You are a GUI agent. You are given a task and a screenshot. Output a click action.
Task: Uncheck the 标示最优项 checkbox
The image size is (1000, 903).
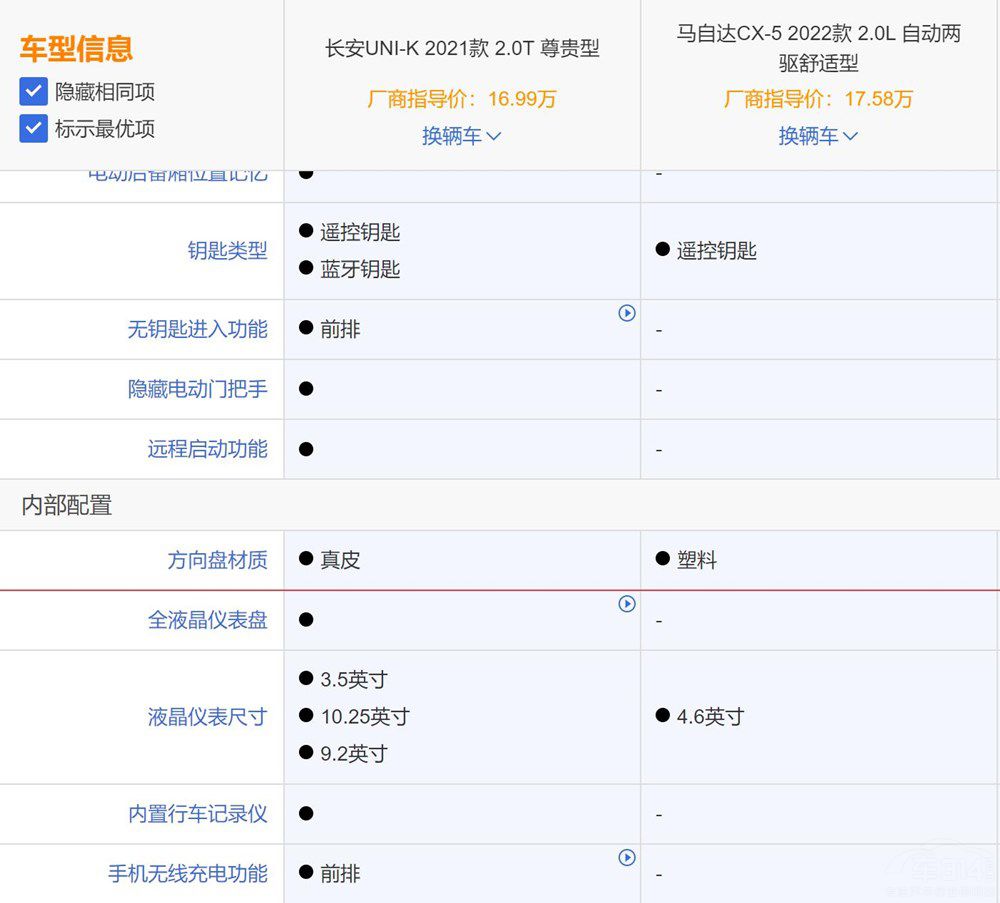34,128
